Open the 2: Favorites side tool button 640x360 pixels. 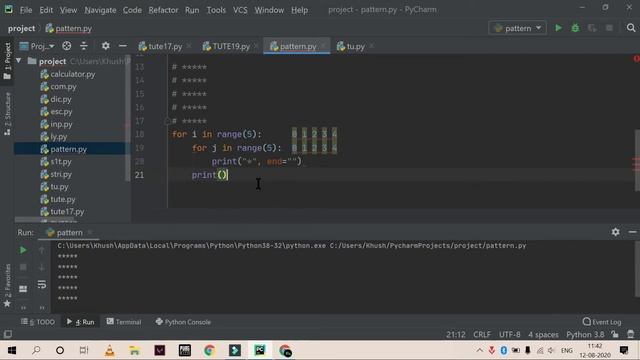(7, 286)
